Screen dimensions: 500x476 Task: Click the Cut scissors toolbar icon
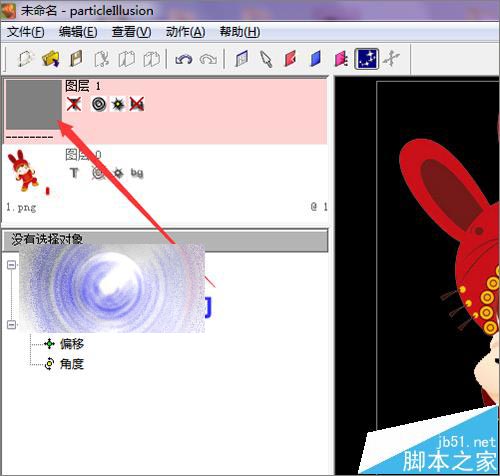click(x=101, y=59)
